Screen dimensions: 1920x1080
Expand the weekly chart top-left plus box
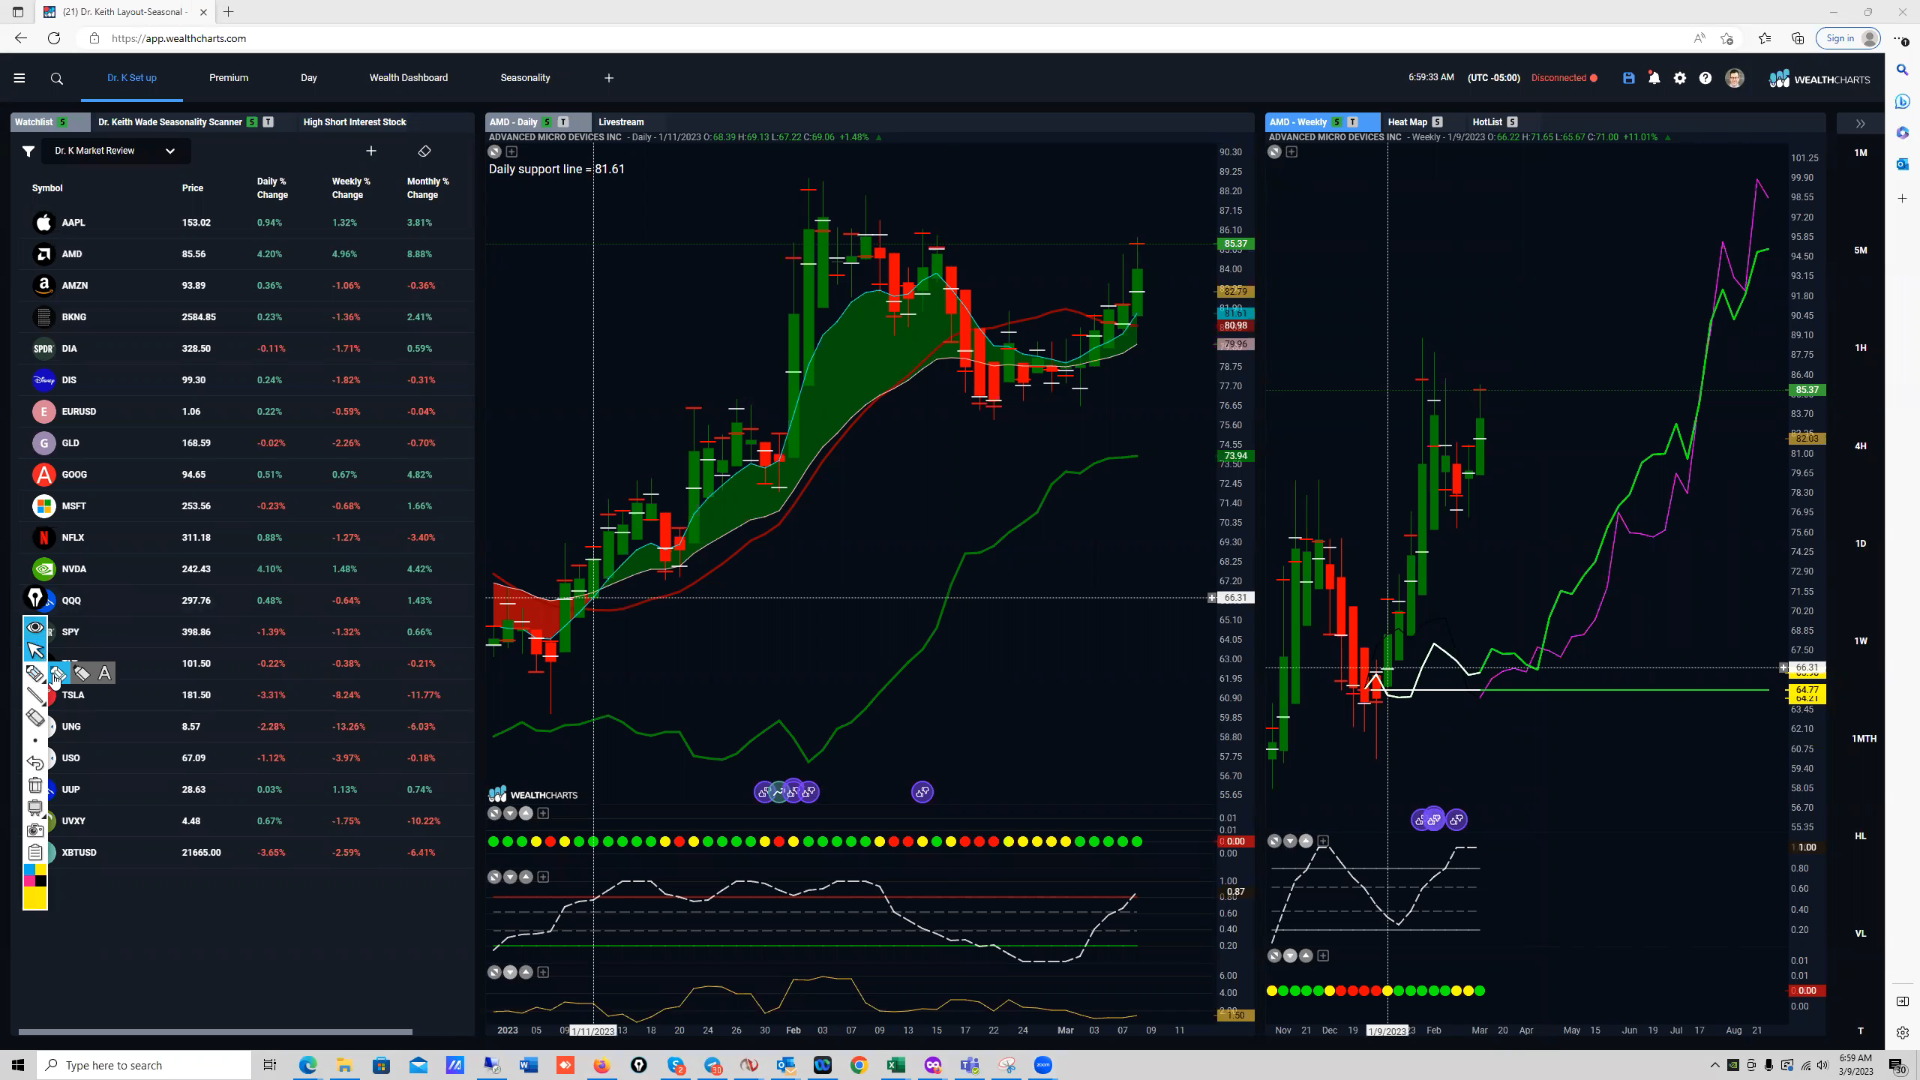[1292, 152]
